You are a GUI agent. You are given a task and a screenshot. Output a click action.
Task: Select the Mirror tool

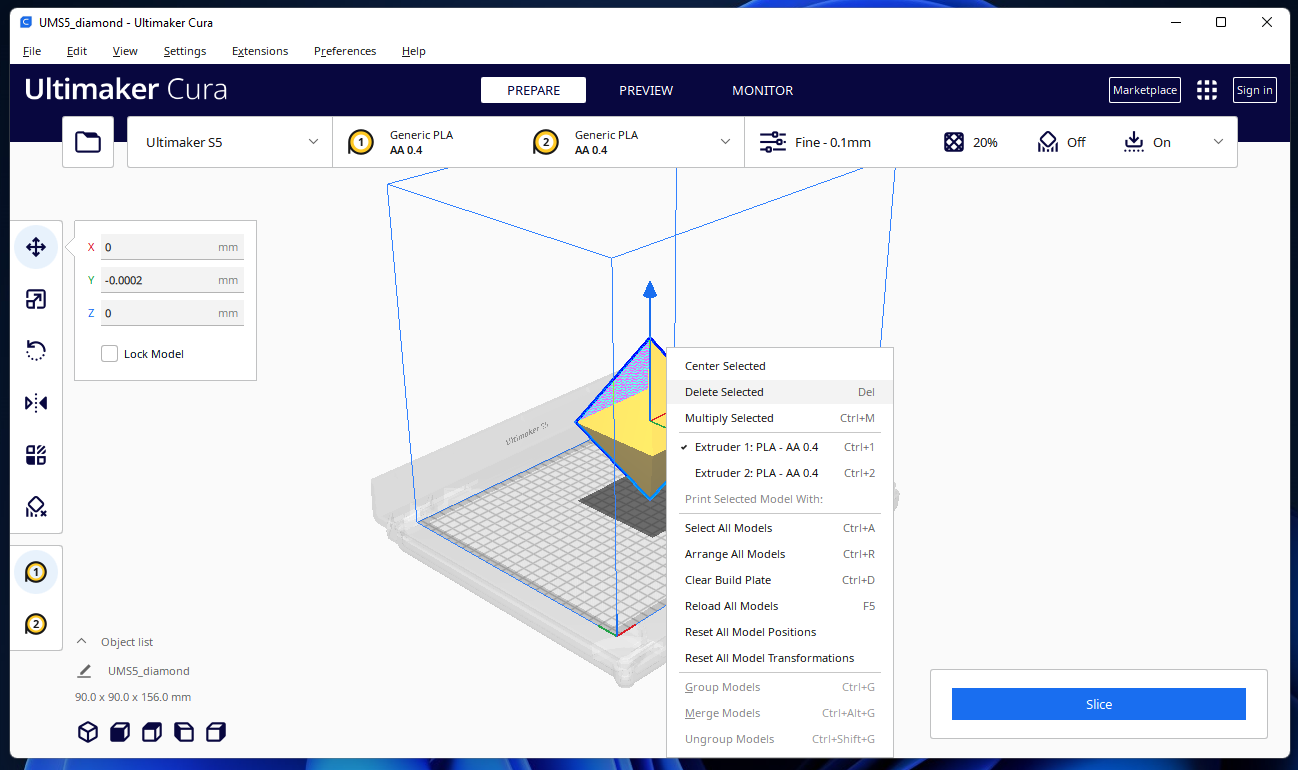[36, 403]
